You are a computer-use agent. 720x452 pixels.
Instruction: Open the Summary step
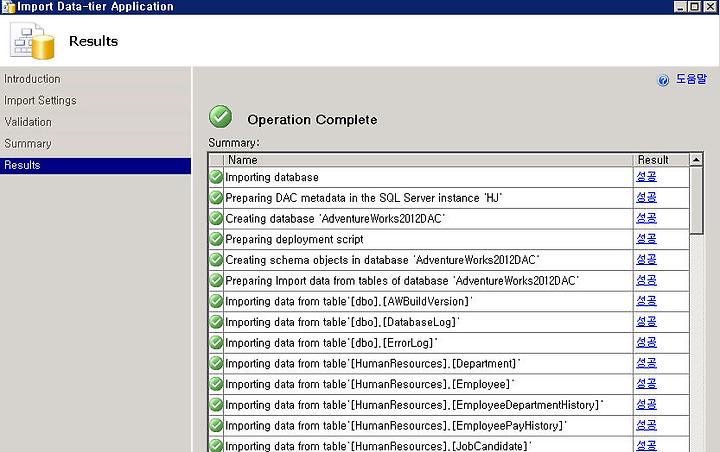pyautogui.click(x=28, y=144)
